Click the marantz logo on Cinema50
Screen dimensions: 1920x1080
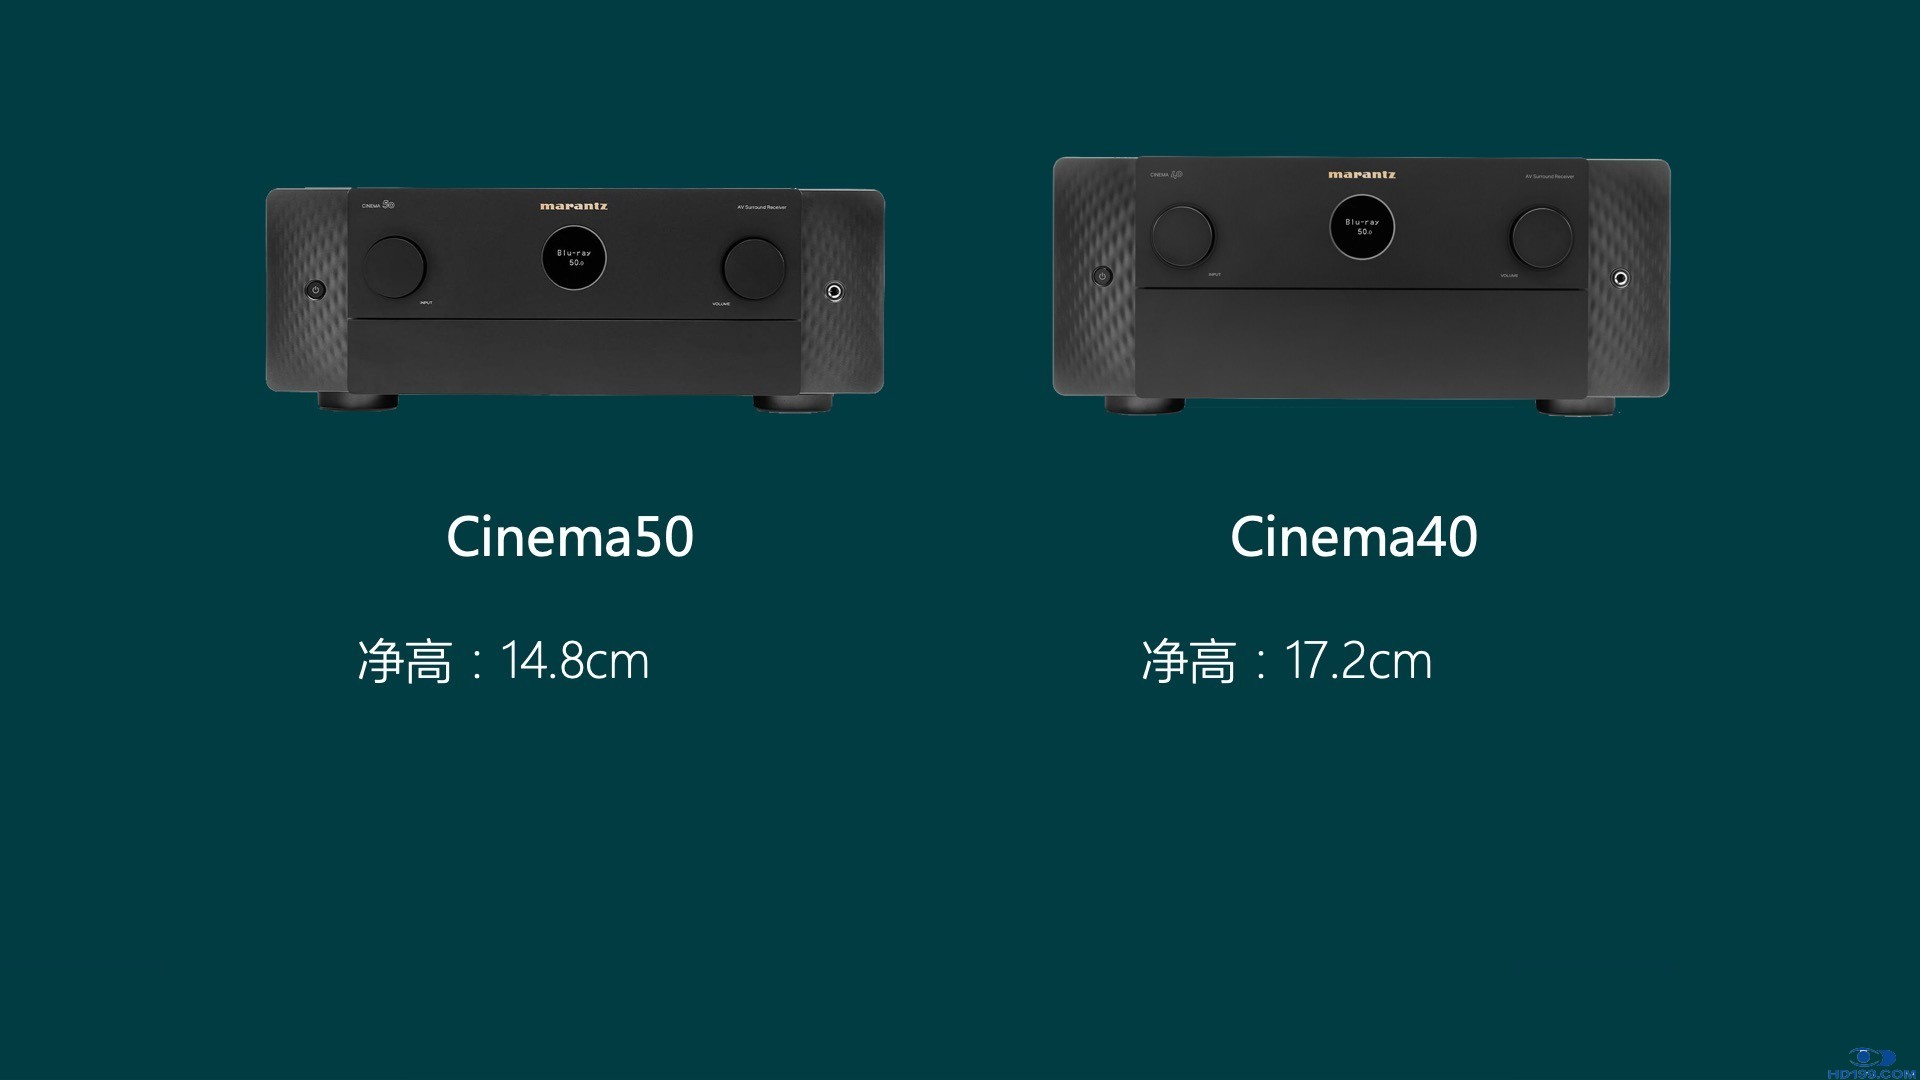pos(574,206)
